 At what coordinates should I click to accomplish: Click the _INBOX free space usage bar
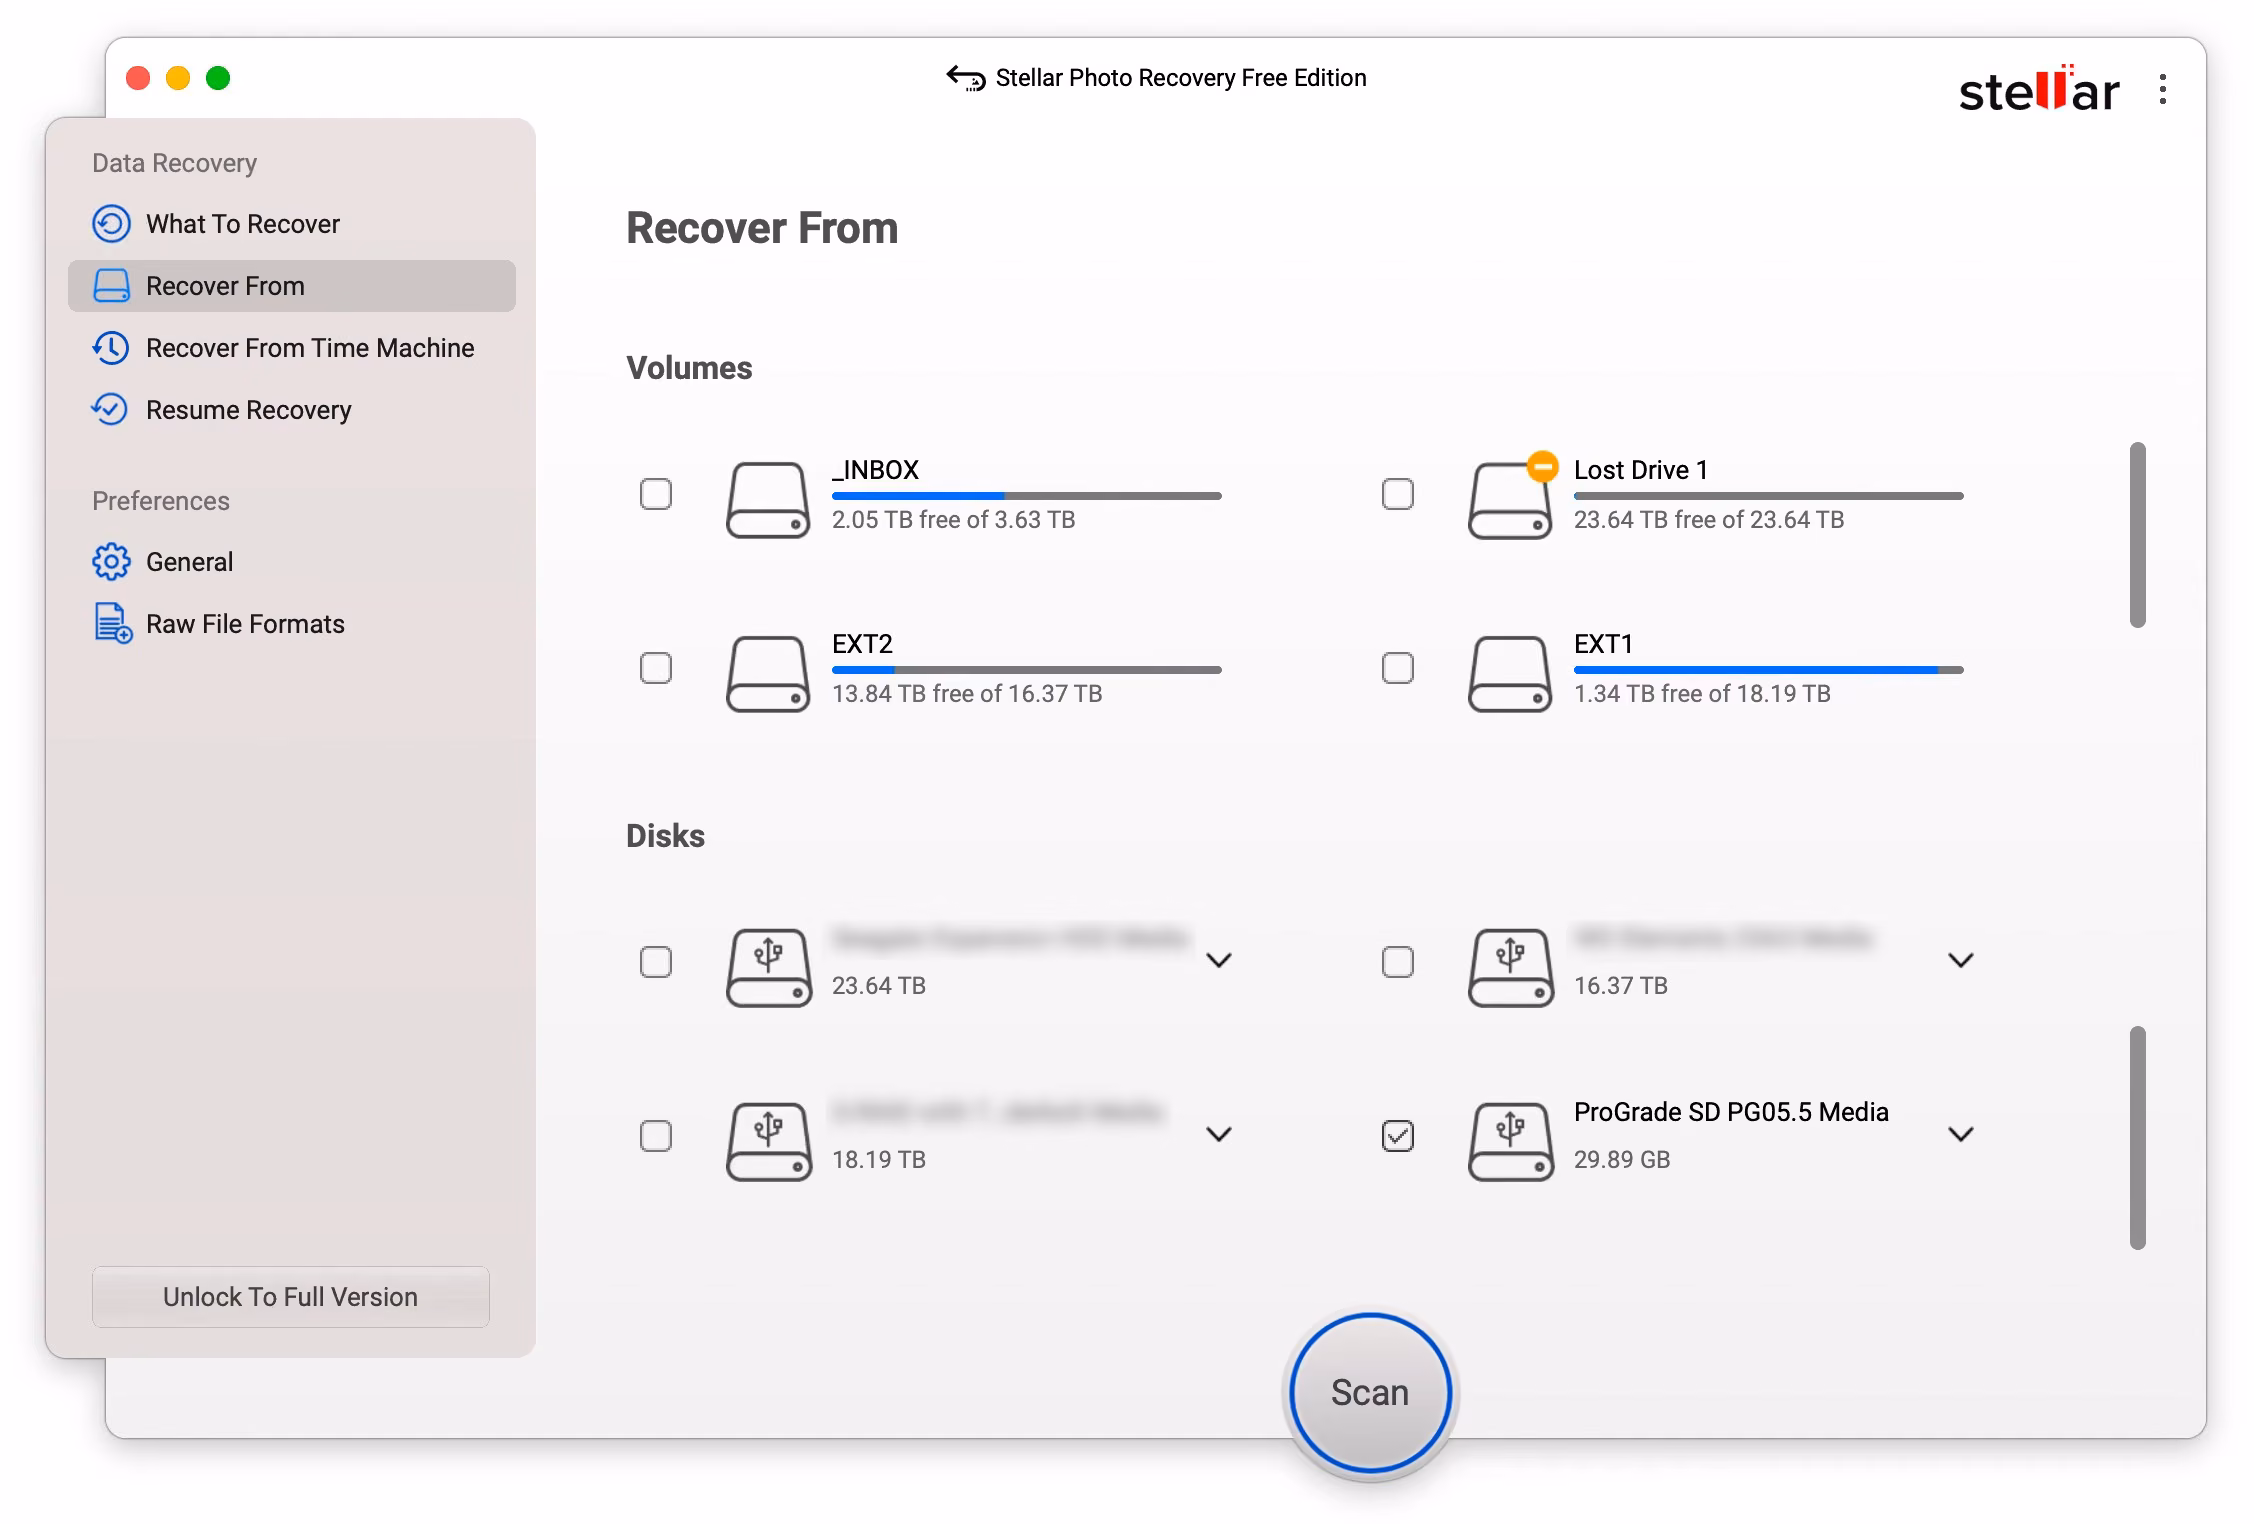coord(1027,496)
